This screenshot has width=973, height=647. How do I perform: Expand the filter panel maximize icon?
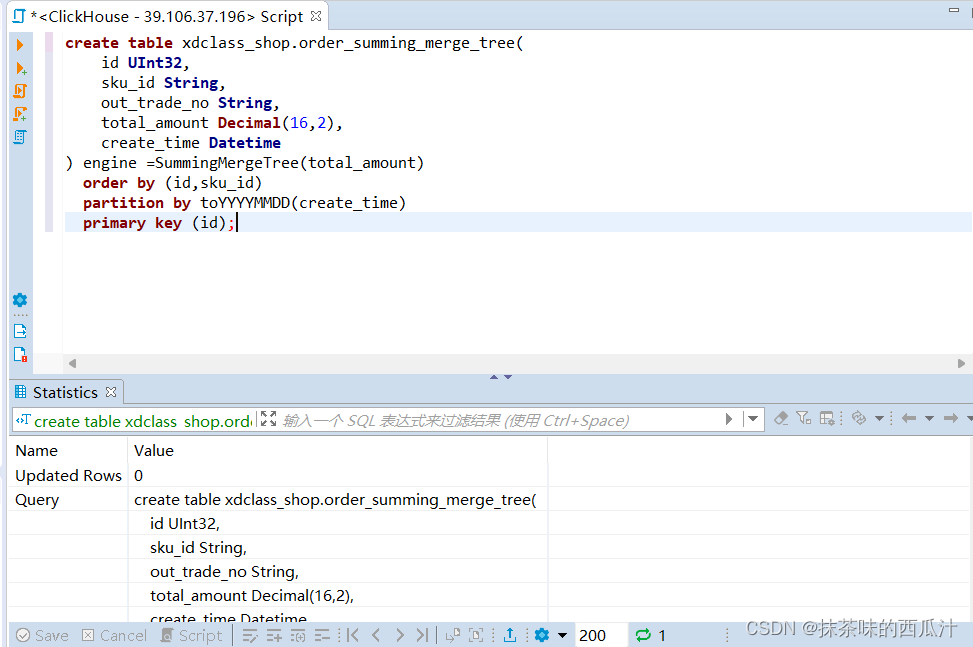click(x=268, y=419)
